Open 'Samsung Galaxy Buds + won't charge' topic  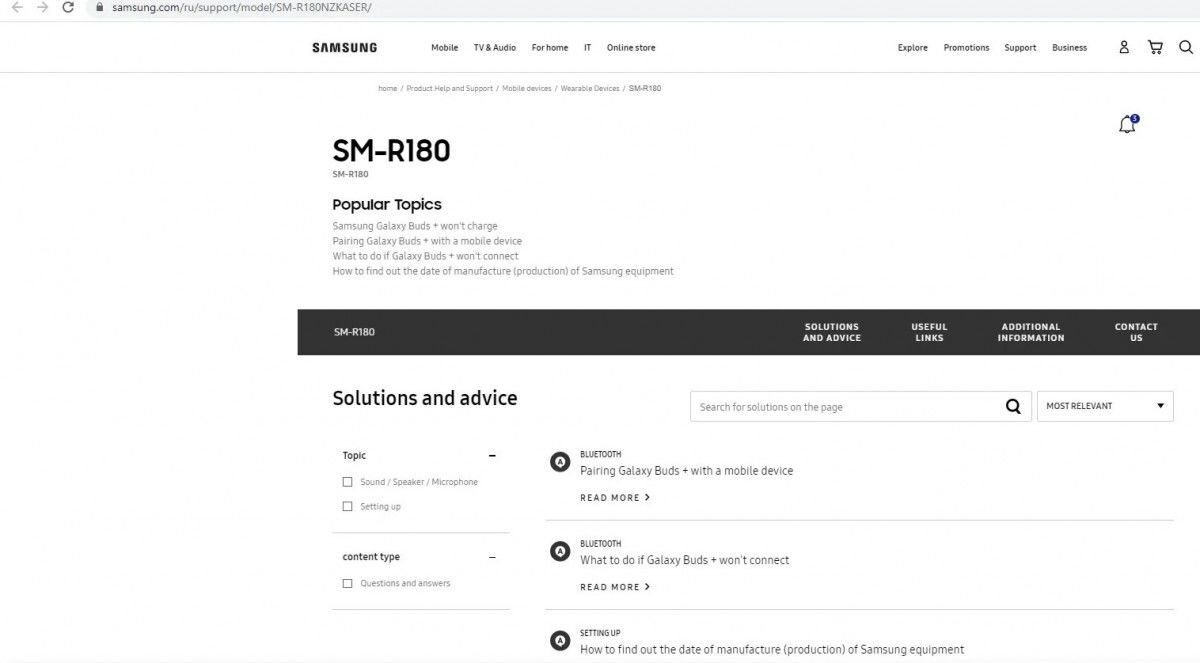[415, 226]
